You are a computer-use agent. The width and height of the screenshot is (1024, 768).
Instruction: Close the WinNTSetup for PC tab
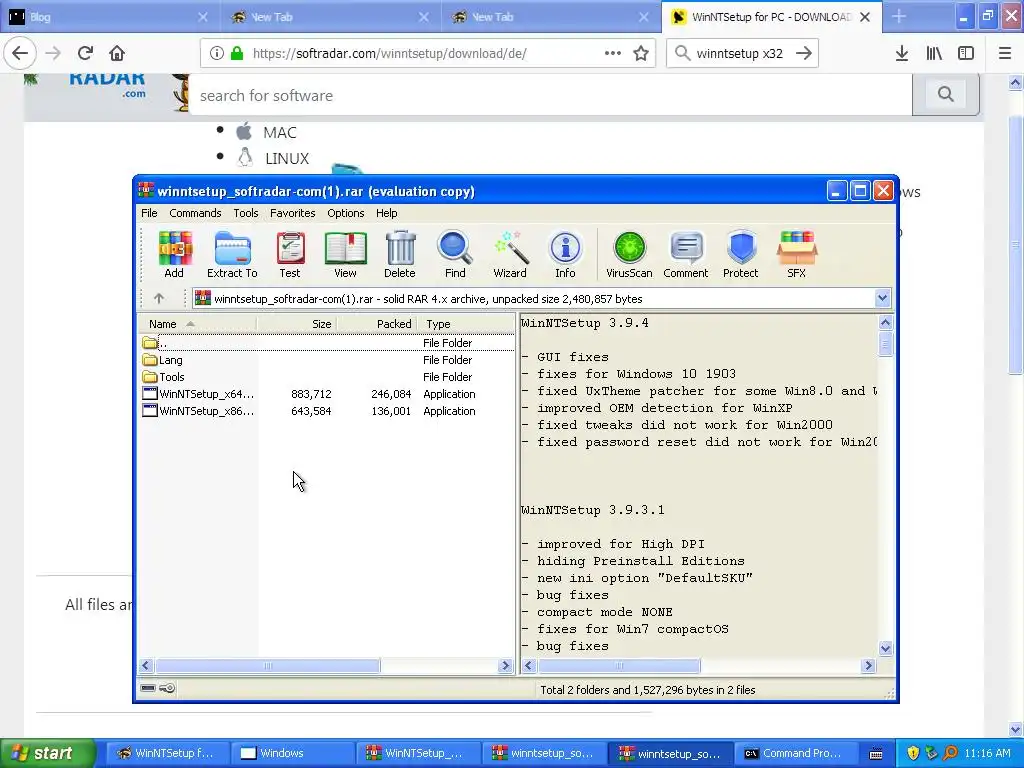(865, 17)
